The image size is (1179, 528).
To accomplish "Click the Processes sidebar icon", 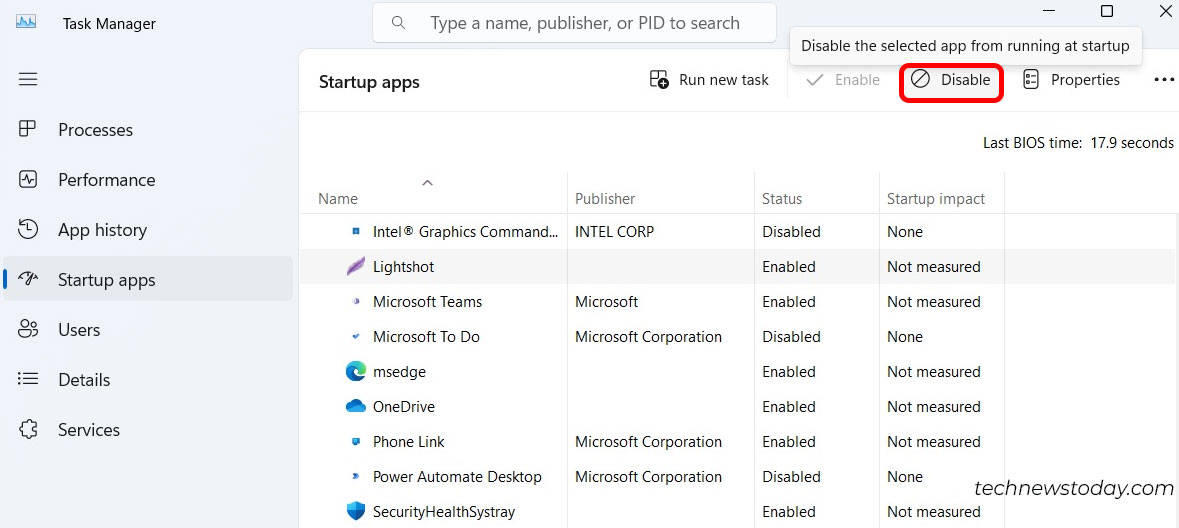I will click(28, 129).
